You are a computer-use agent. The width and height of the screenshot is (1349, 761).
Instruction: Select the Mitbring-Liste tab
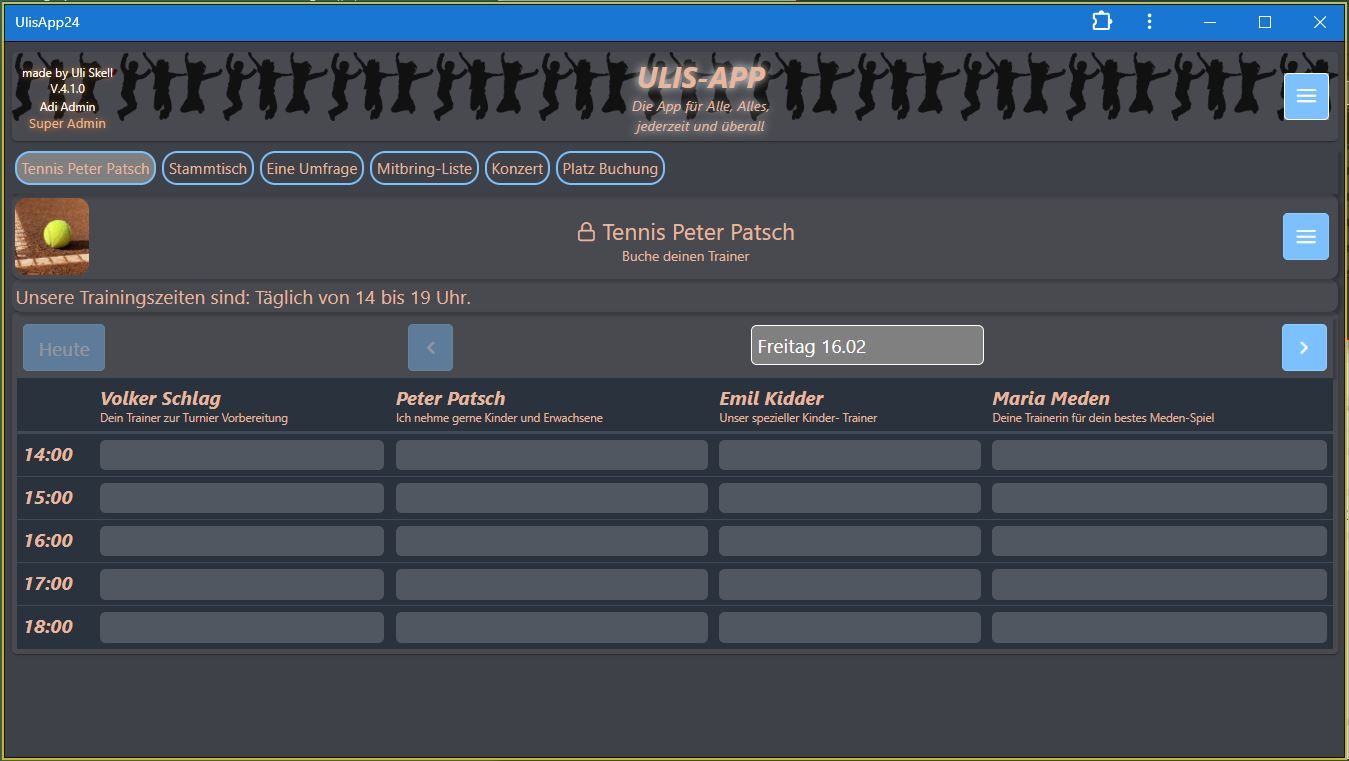(424, 168)
